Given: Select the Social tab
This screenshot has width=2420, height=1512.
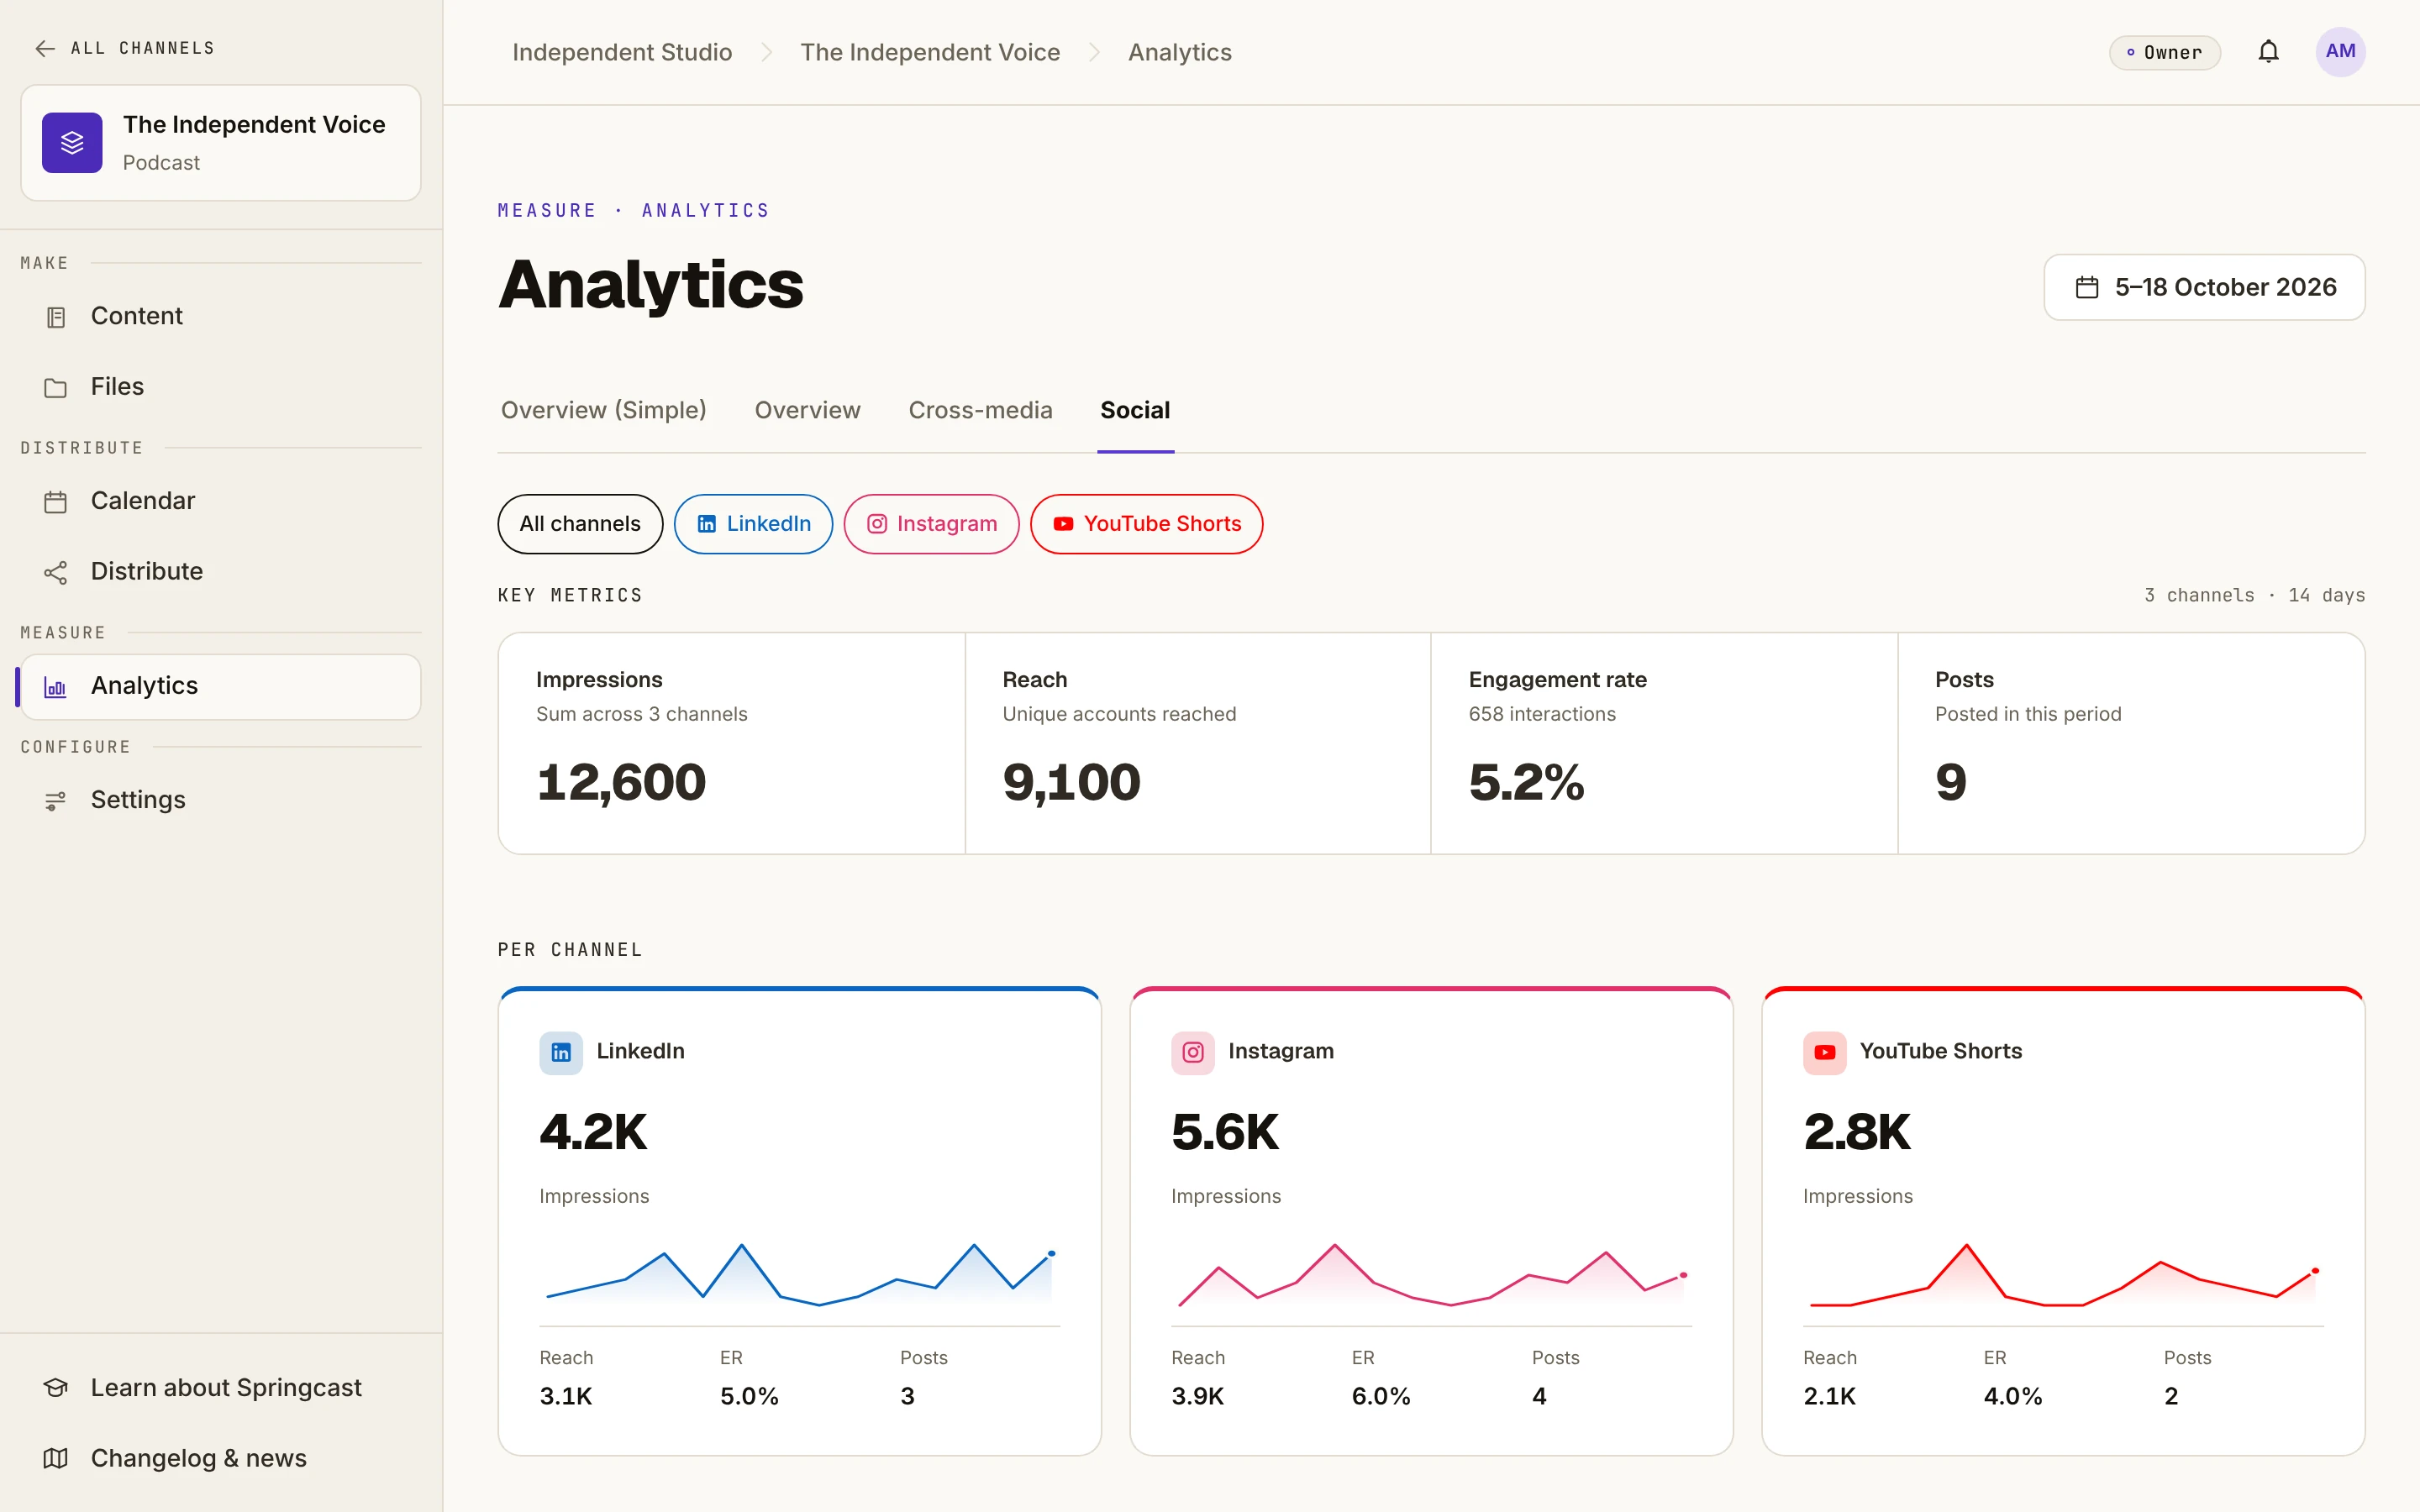Looking at the screenshot, I should [x=1135, y=410].
